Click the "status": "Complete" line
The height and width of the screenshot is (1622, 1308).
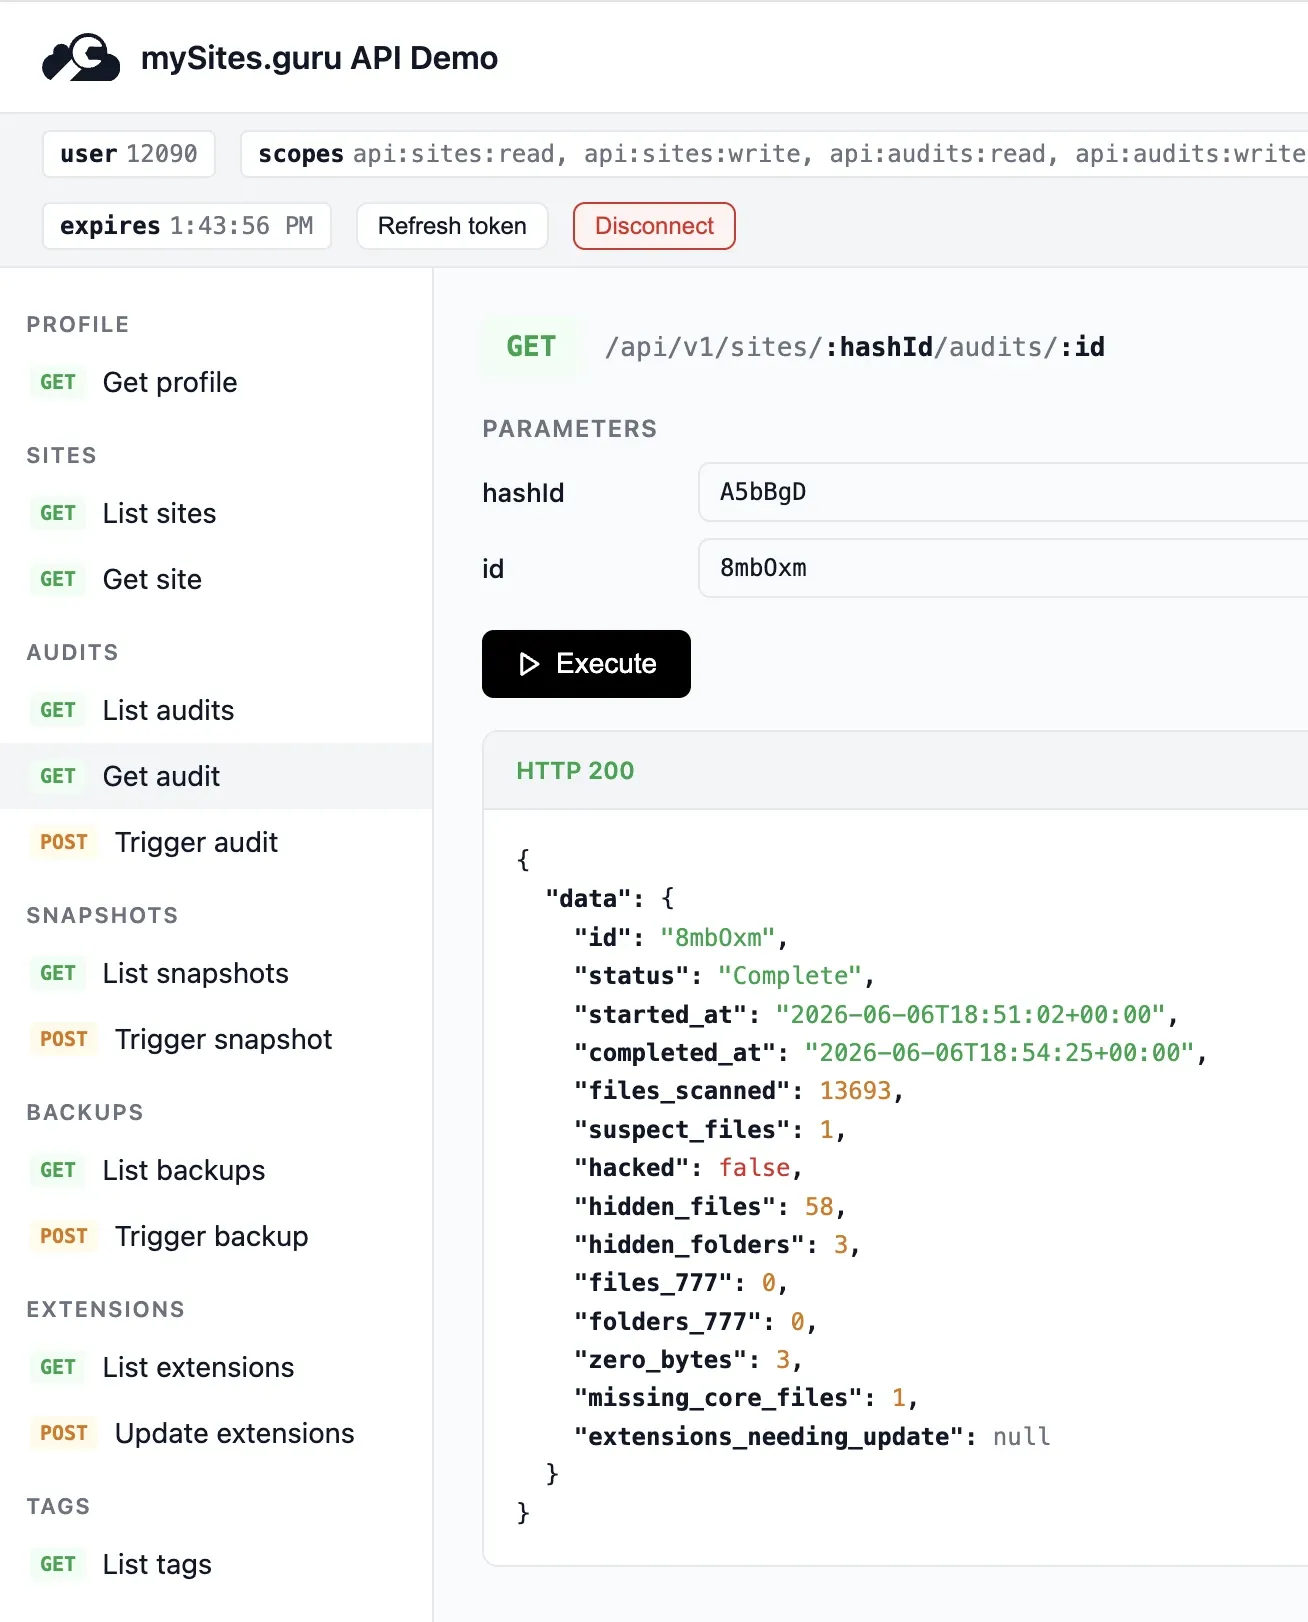(x=724, y=976)
